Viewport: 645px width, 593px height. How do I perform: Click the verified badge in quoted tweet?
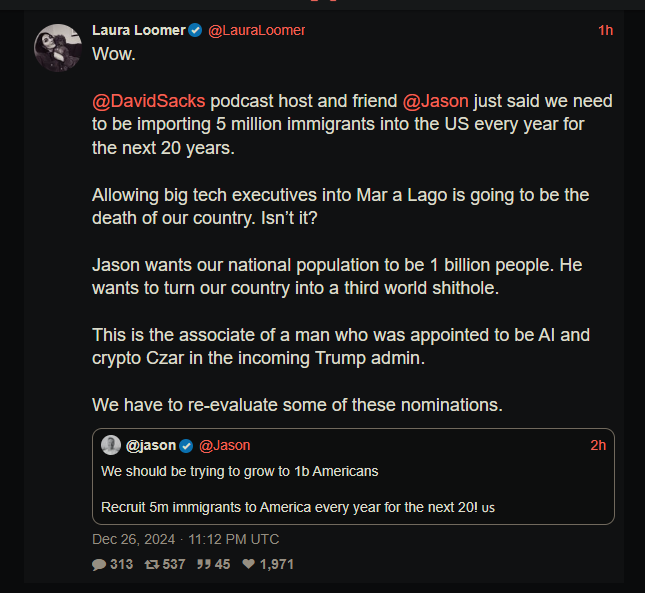tap(187, 445)
